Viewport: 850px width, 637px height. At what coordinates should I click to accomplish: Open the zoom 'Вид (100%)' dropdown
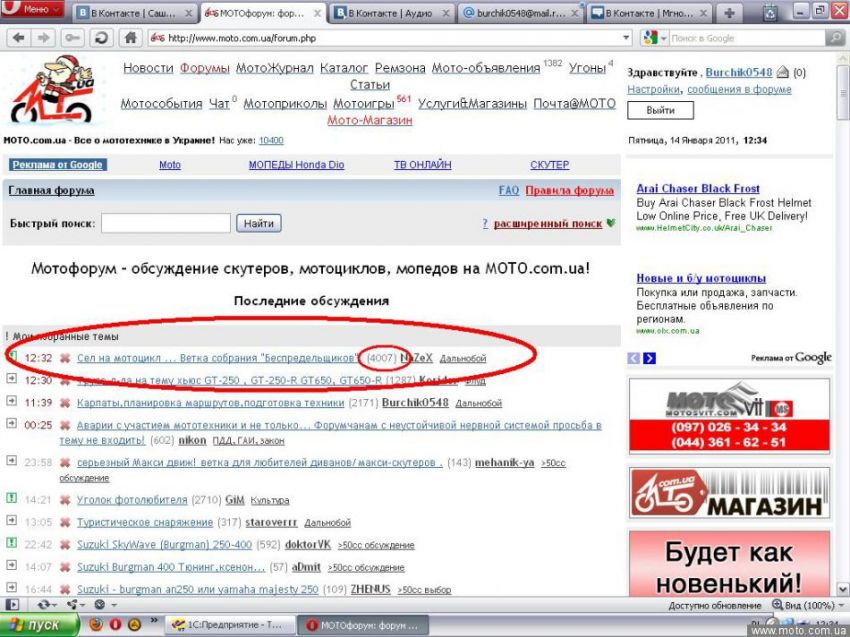click(x=809, y=605)
